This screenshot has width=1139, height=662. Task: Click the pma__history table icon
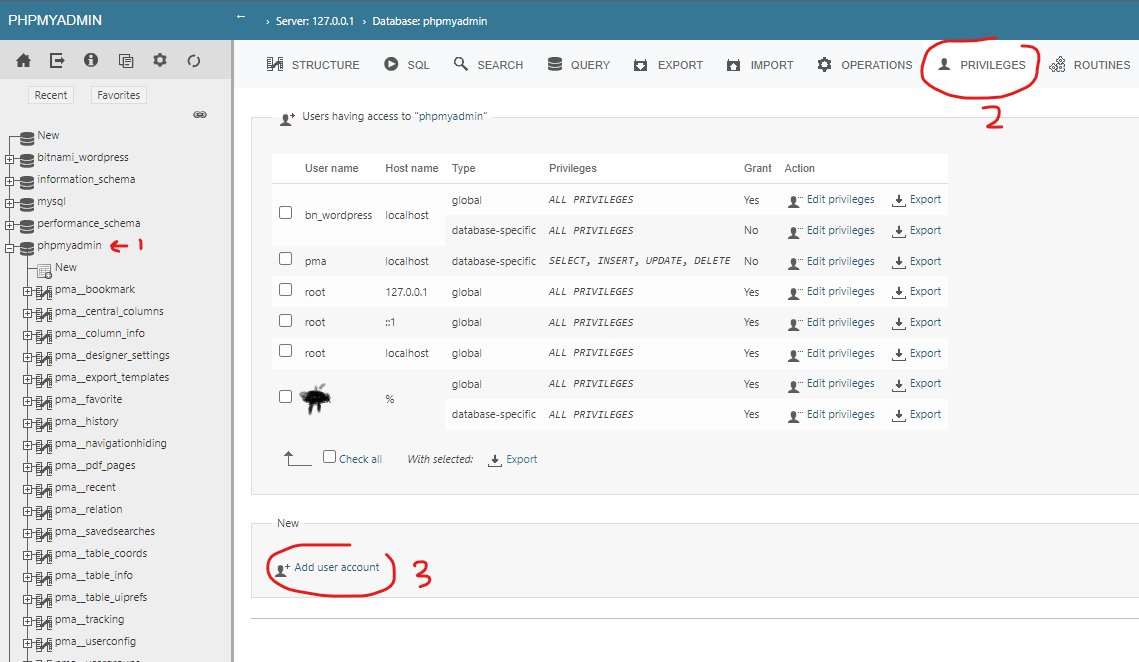pyautogui.click(x=44, y=424)
